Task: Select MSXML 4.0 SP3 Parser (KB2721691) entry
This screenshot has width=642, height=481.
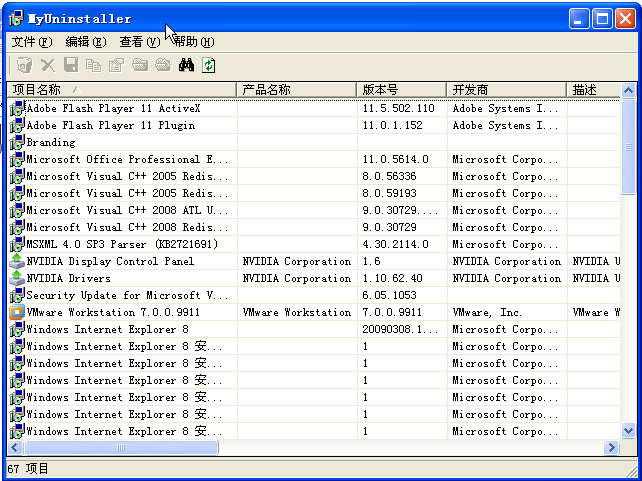Action: tap(122, 244)
